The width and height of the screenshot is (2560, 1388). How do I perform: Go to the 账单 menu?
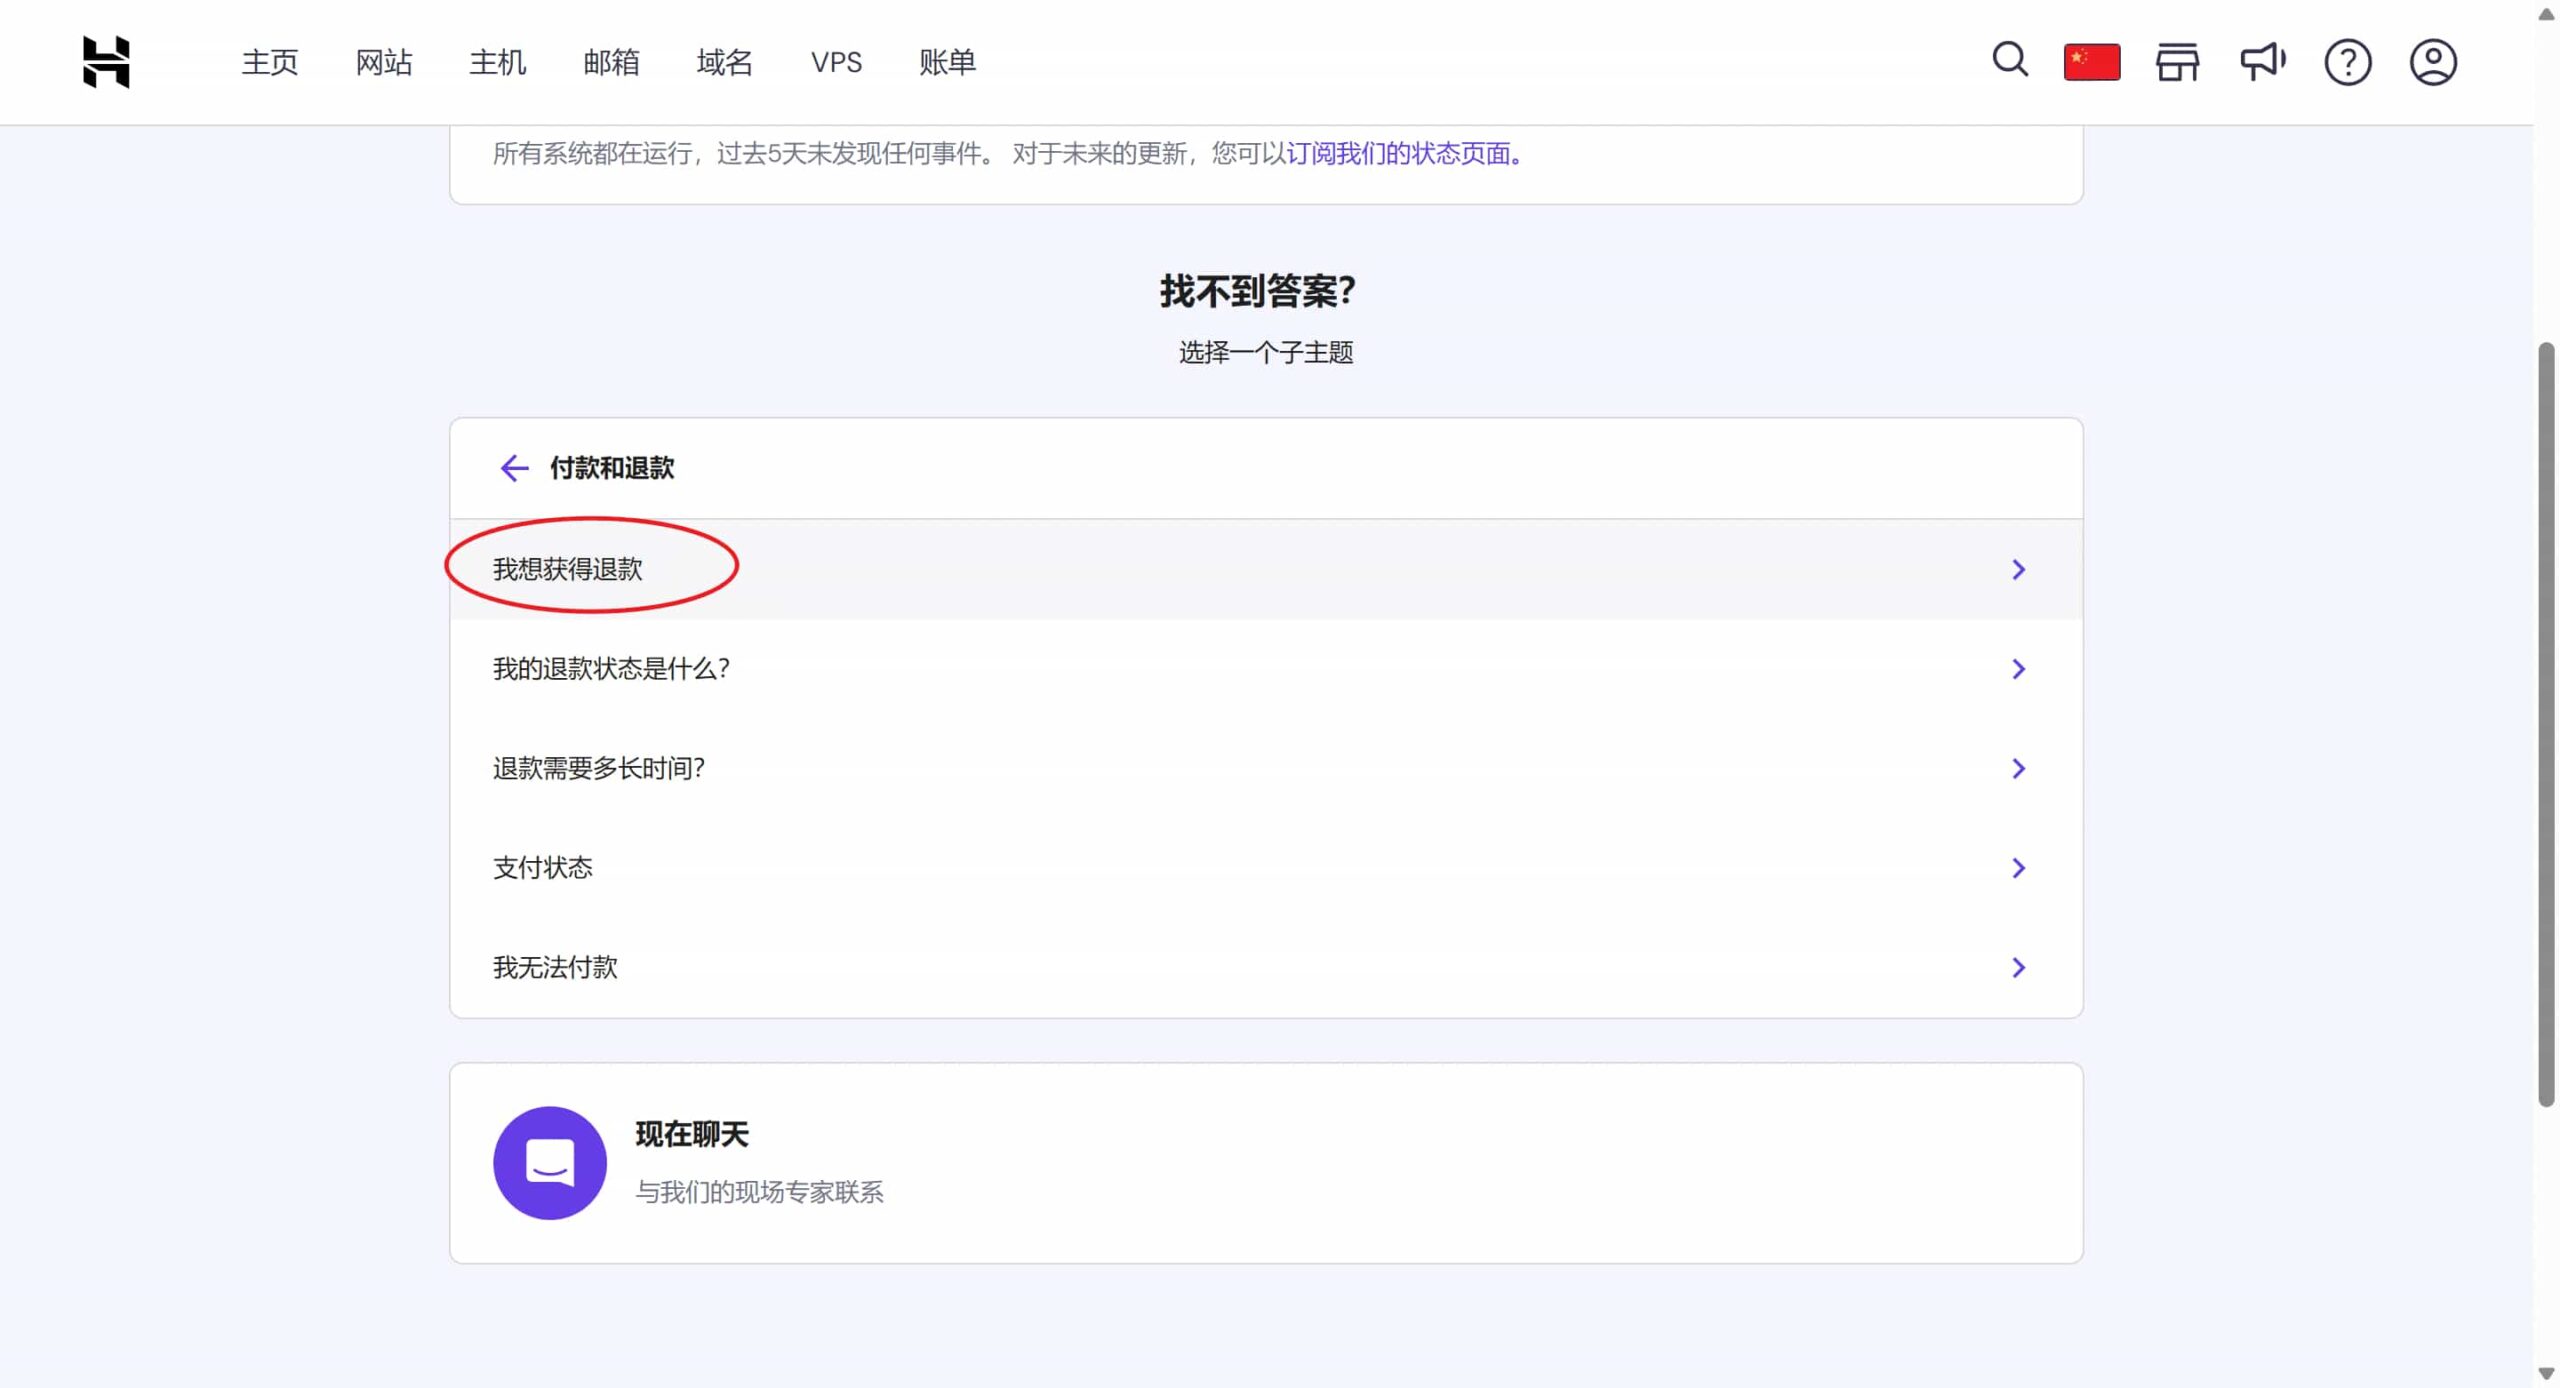click(946, 62)
